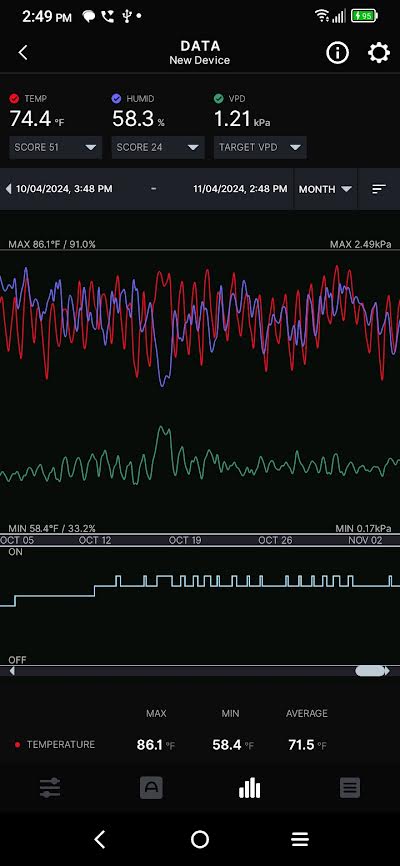Open the settings gear icon
The image size is (400, 866).
[x=378, y=53]
